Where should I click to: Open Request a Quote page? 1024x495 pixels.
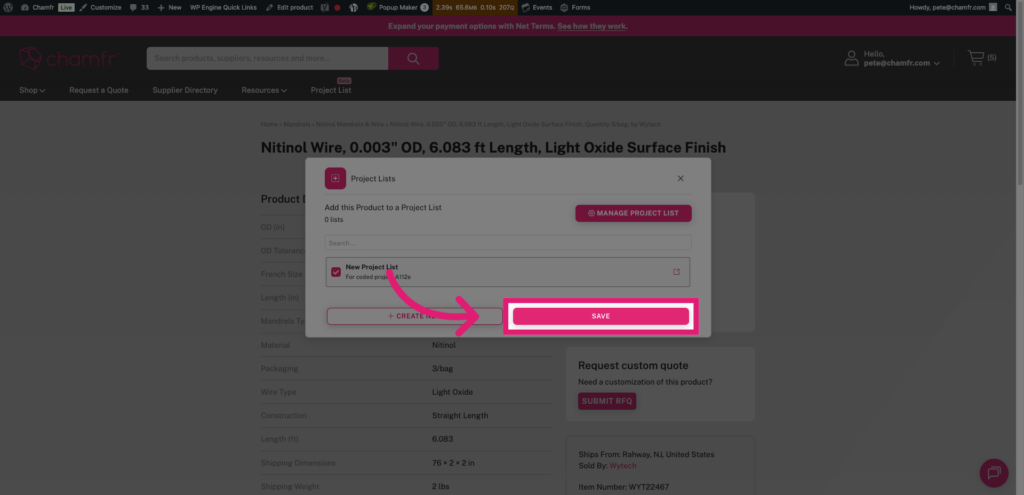pos(99,90)
